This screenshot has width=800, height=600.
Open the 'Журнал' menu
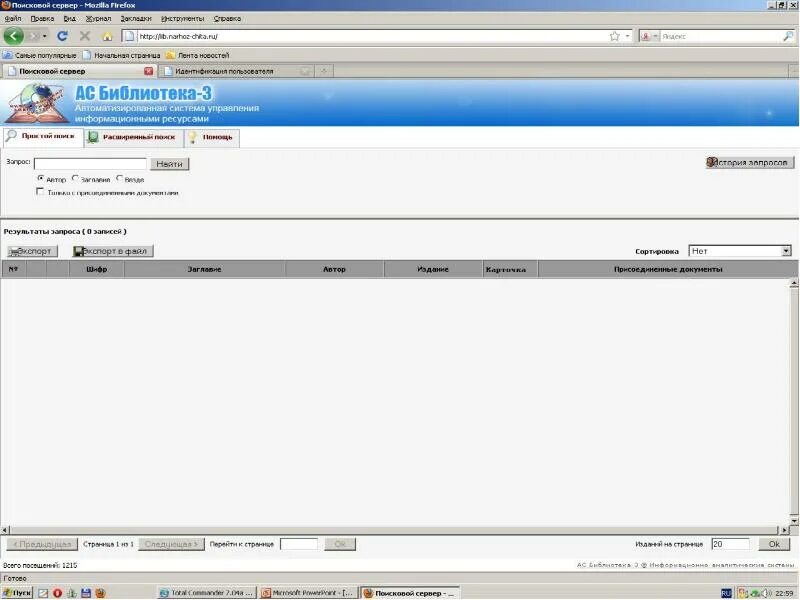(x=98, y=18)
